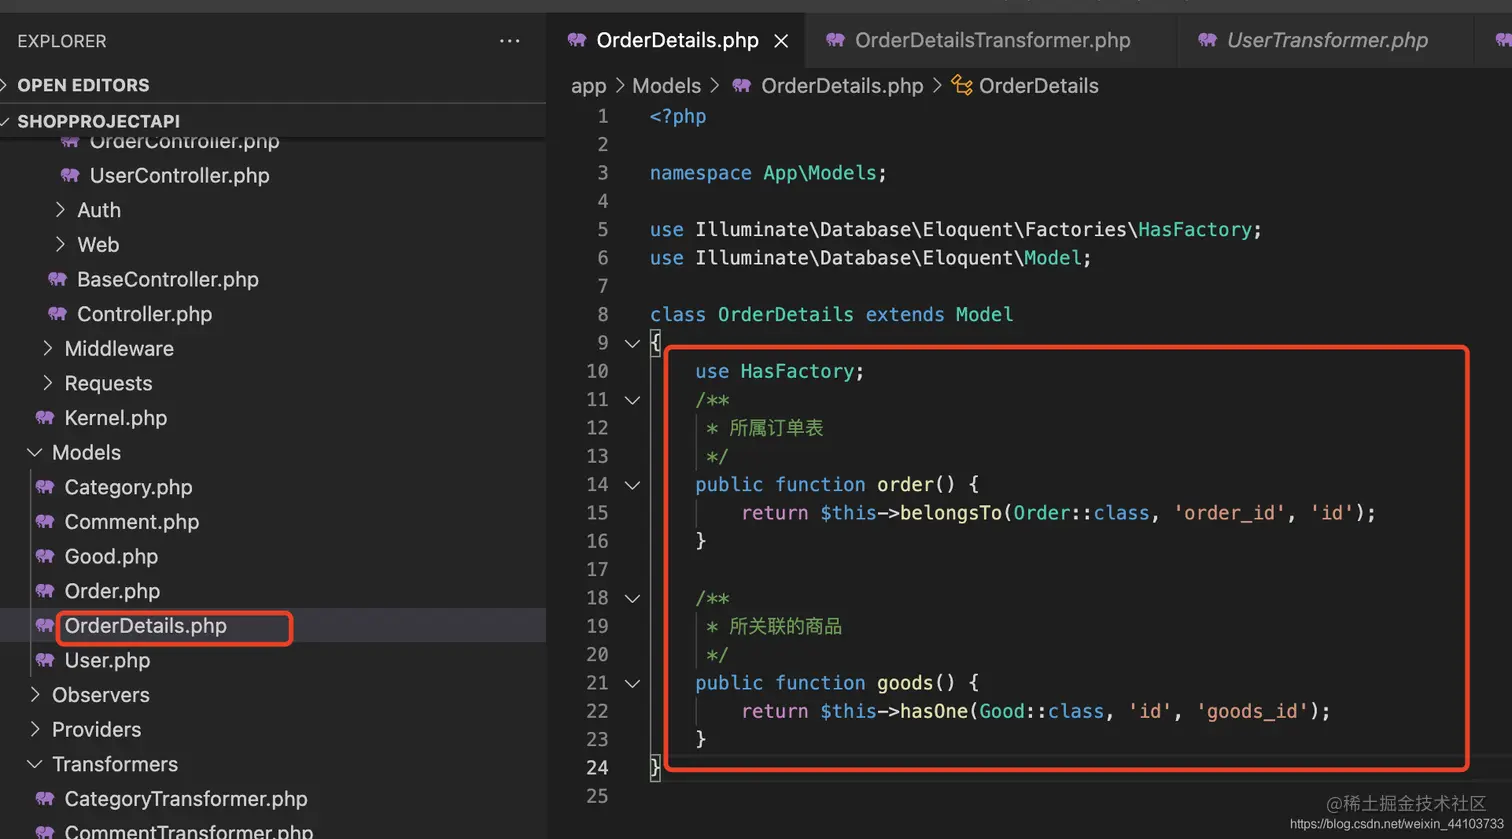The height and width of the screenshot is (839, 1512).
Task: Expand the Requests folder
Action: pyautogui.click(x=108, y=384)
